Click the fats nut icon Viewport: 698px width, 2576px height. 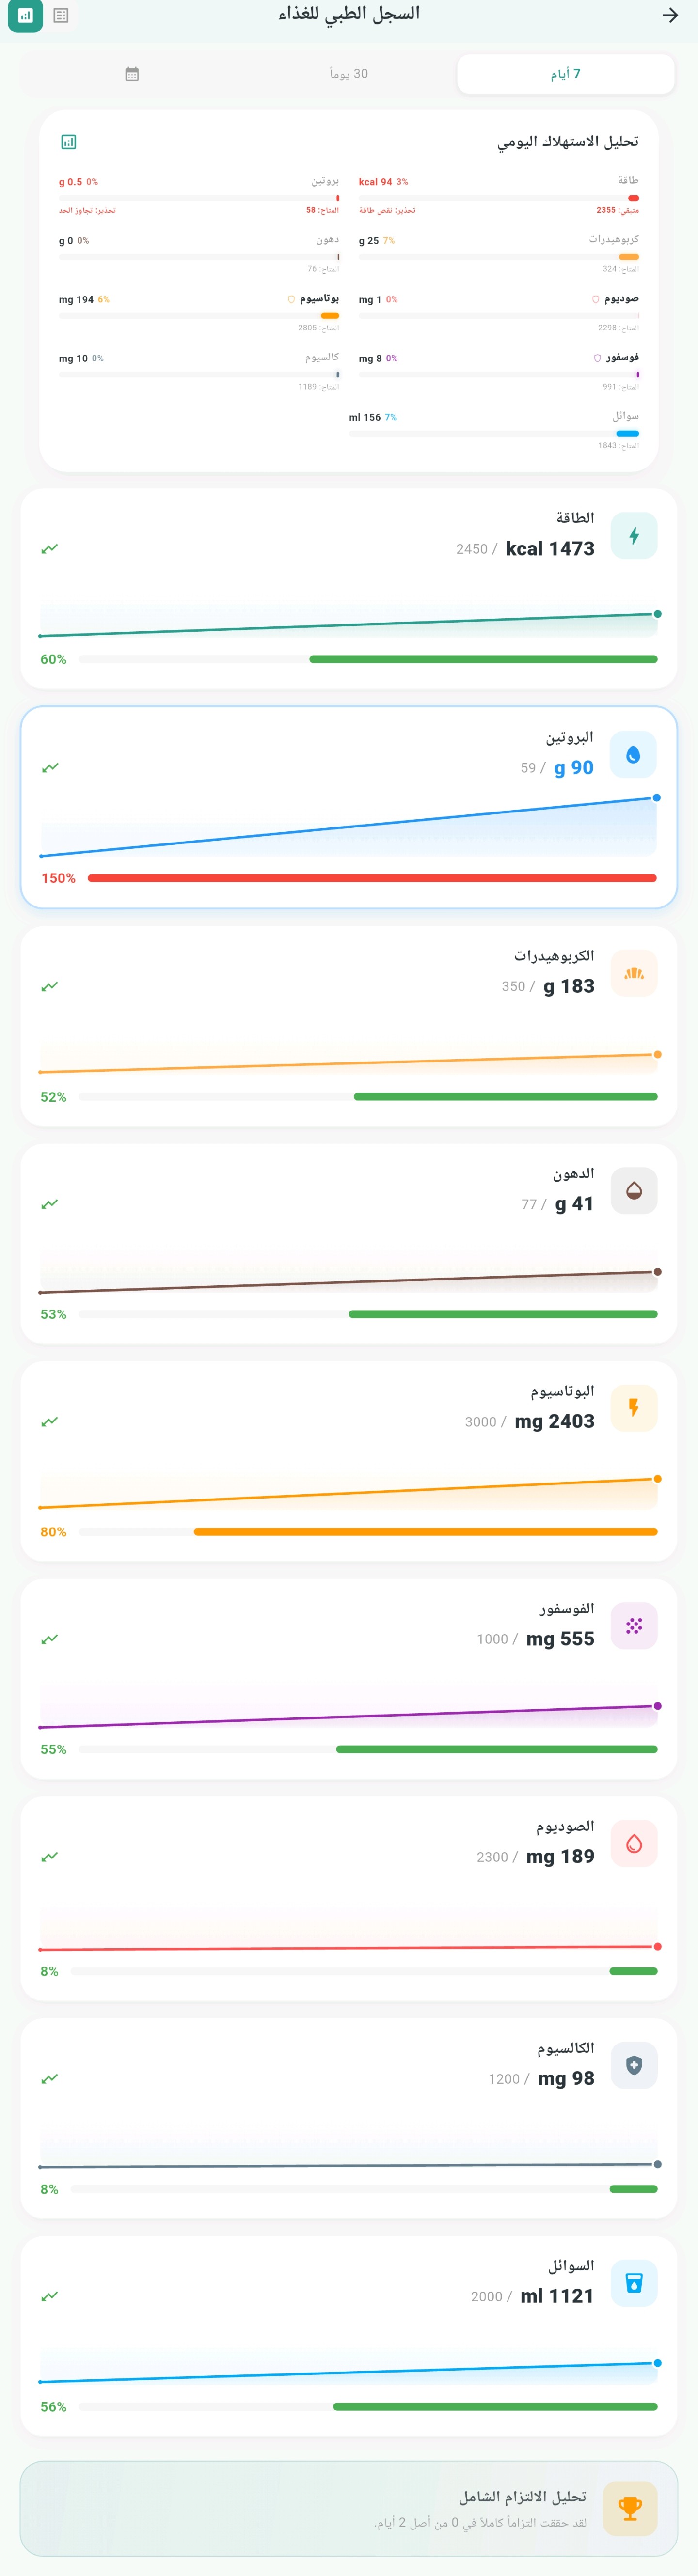pos(634,1190)
